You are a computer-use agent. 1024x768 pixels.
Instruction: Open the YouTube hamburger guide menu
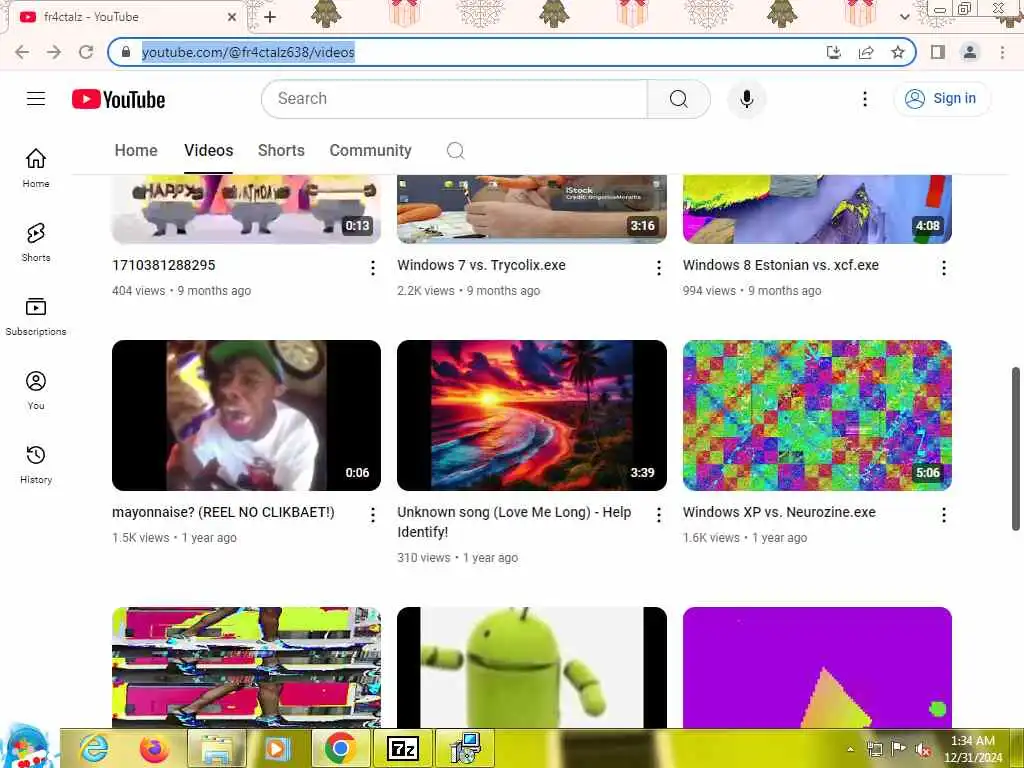pyautogui.click(x=36, y=99)
